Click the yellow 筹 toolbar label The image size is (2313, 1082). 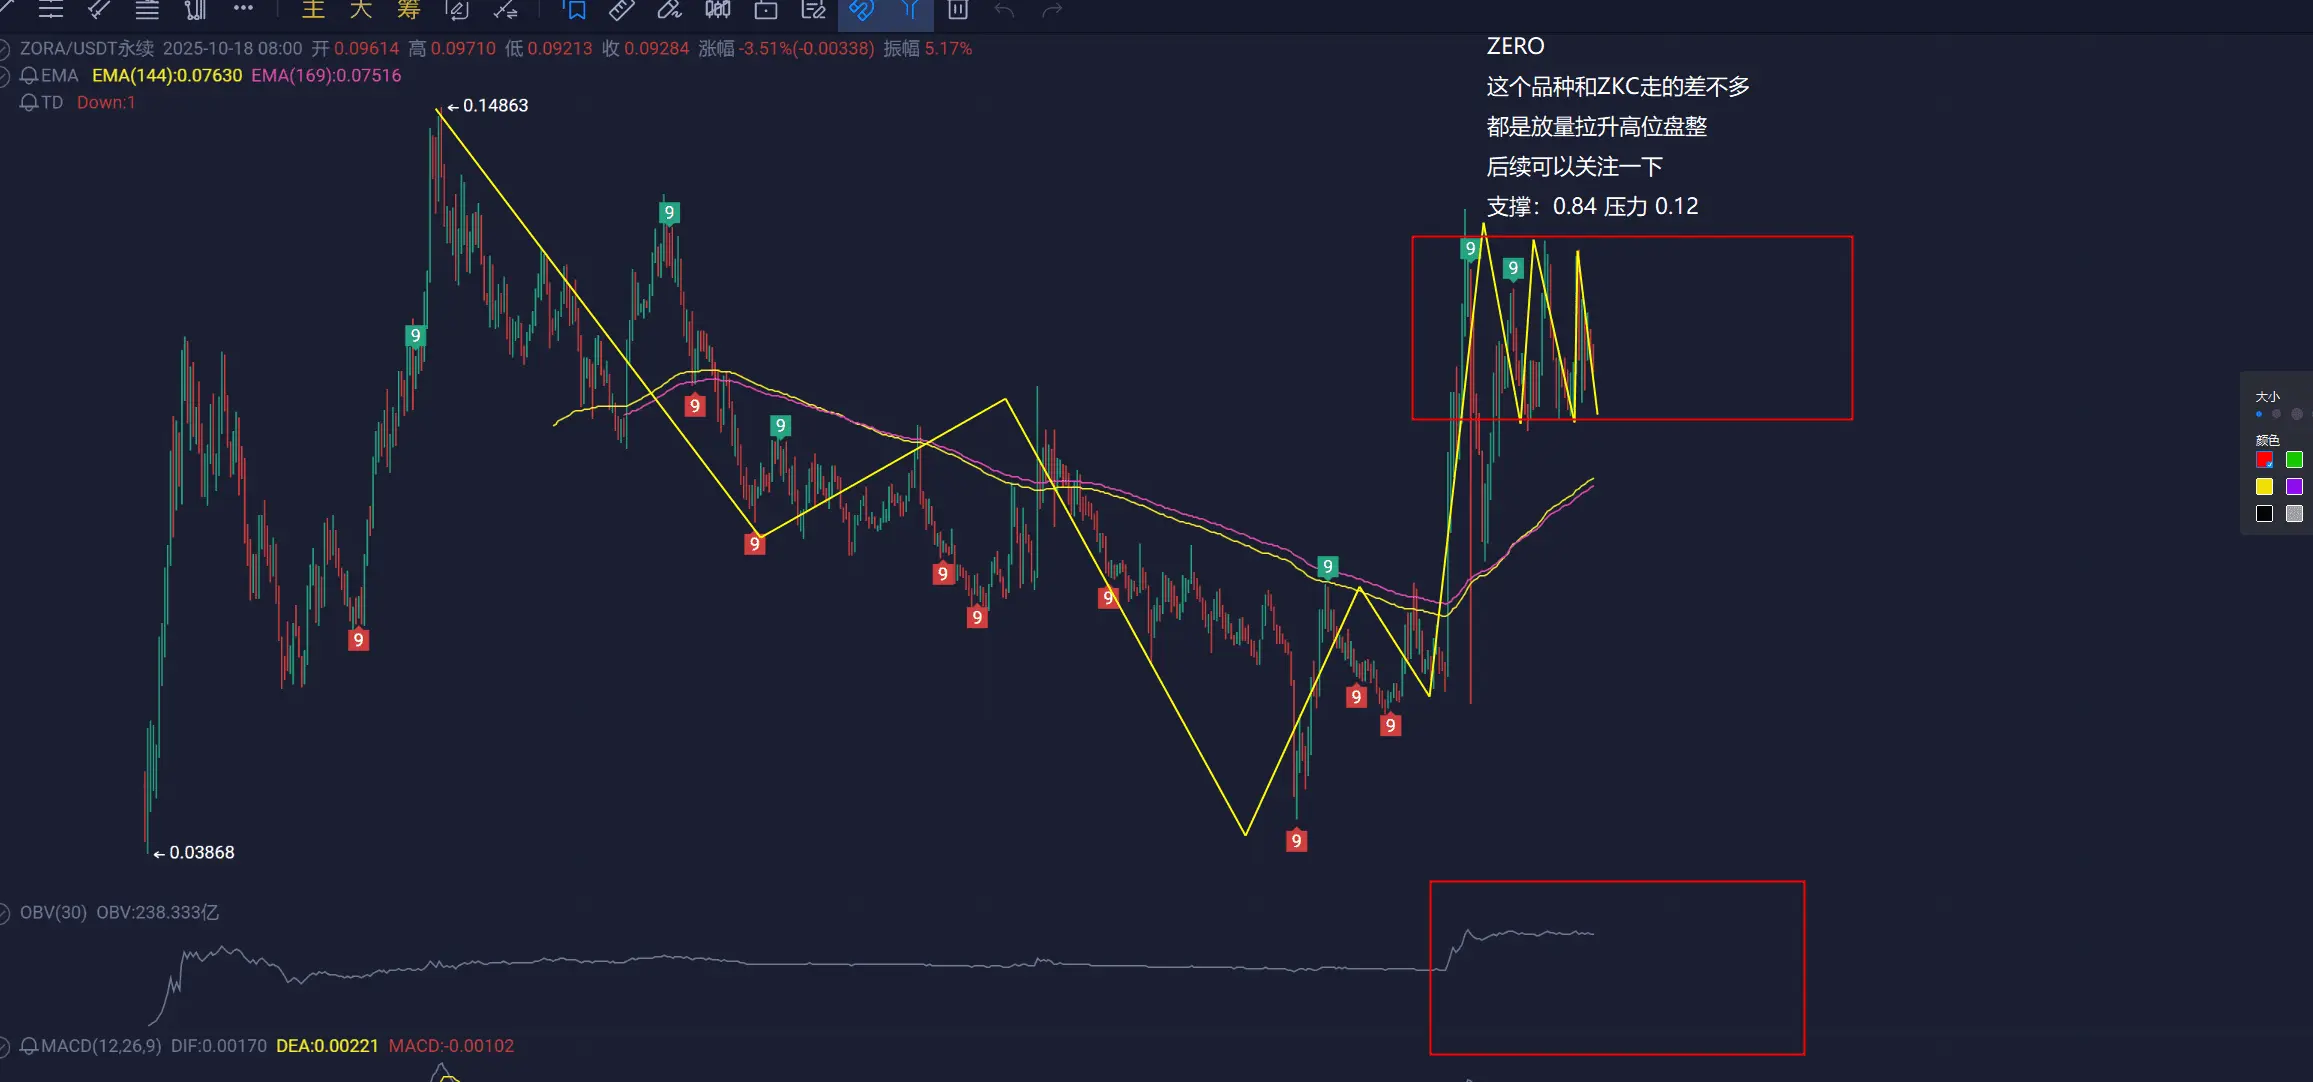[408, 10]
